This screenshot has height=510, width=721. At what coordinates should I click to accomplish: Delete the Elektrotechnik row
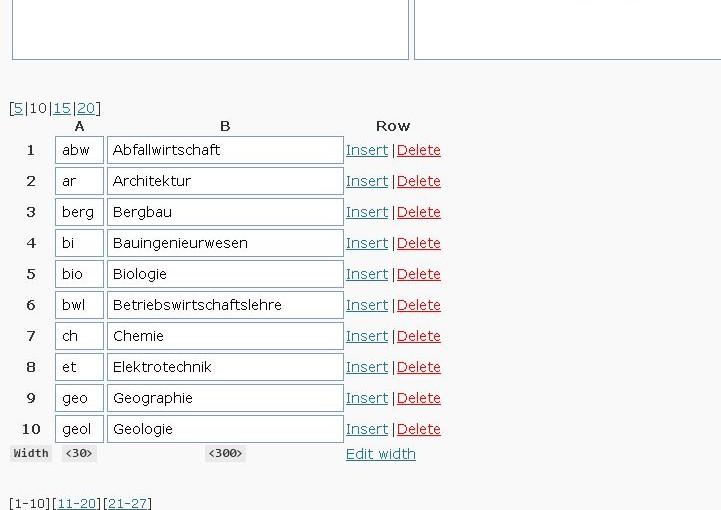(x=418, y=367)
